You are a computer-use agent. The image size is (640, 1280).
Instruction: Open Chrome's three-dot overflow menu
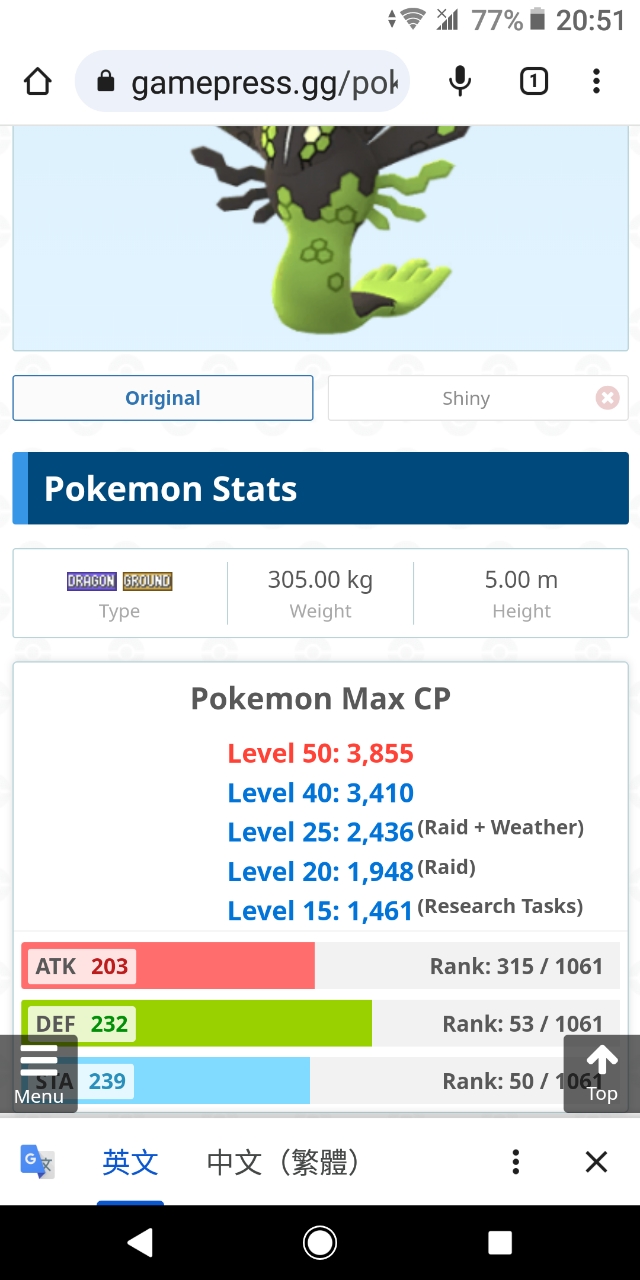pyautogui.click(x=596, y=81)
